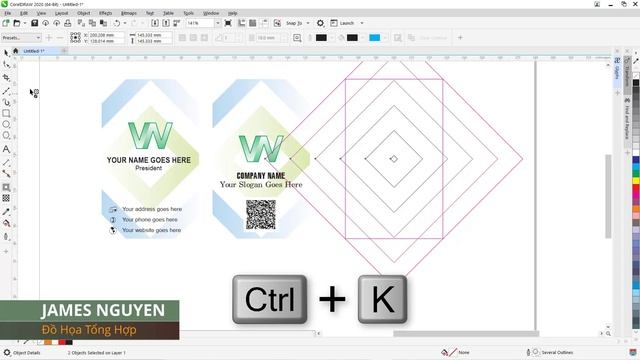
Task: Expand the Snap To dropdown
Action: (x=308, y=23)
